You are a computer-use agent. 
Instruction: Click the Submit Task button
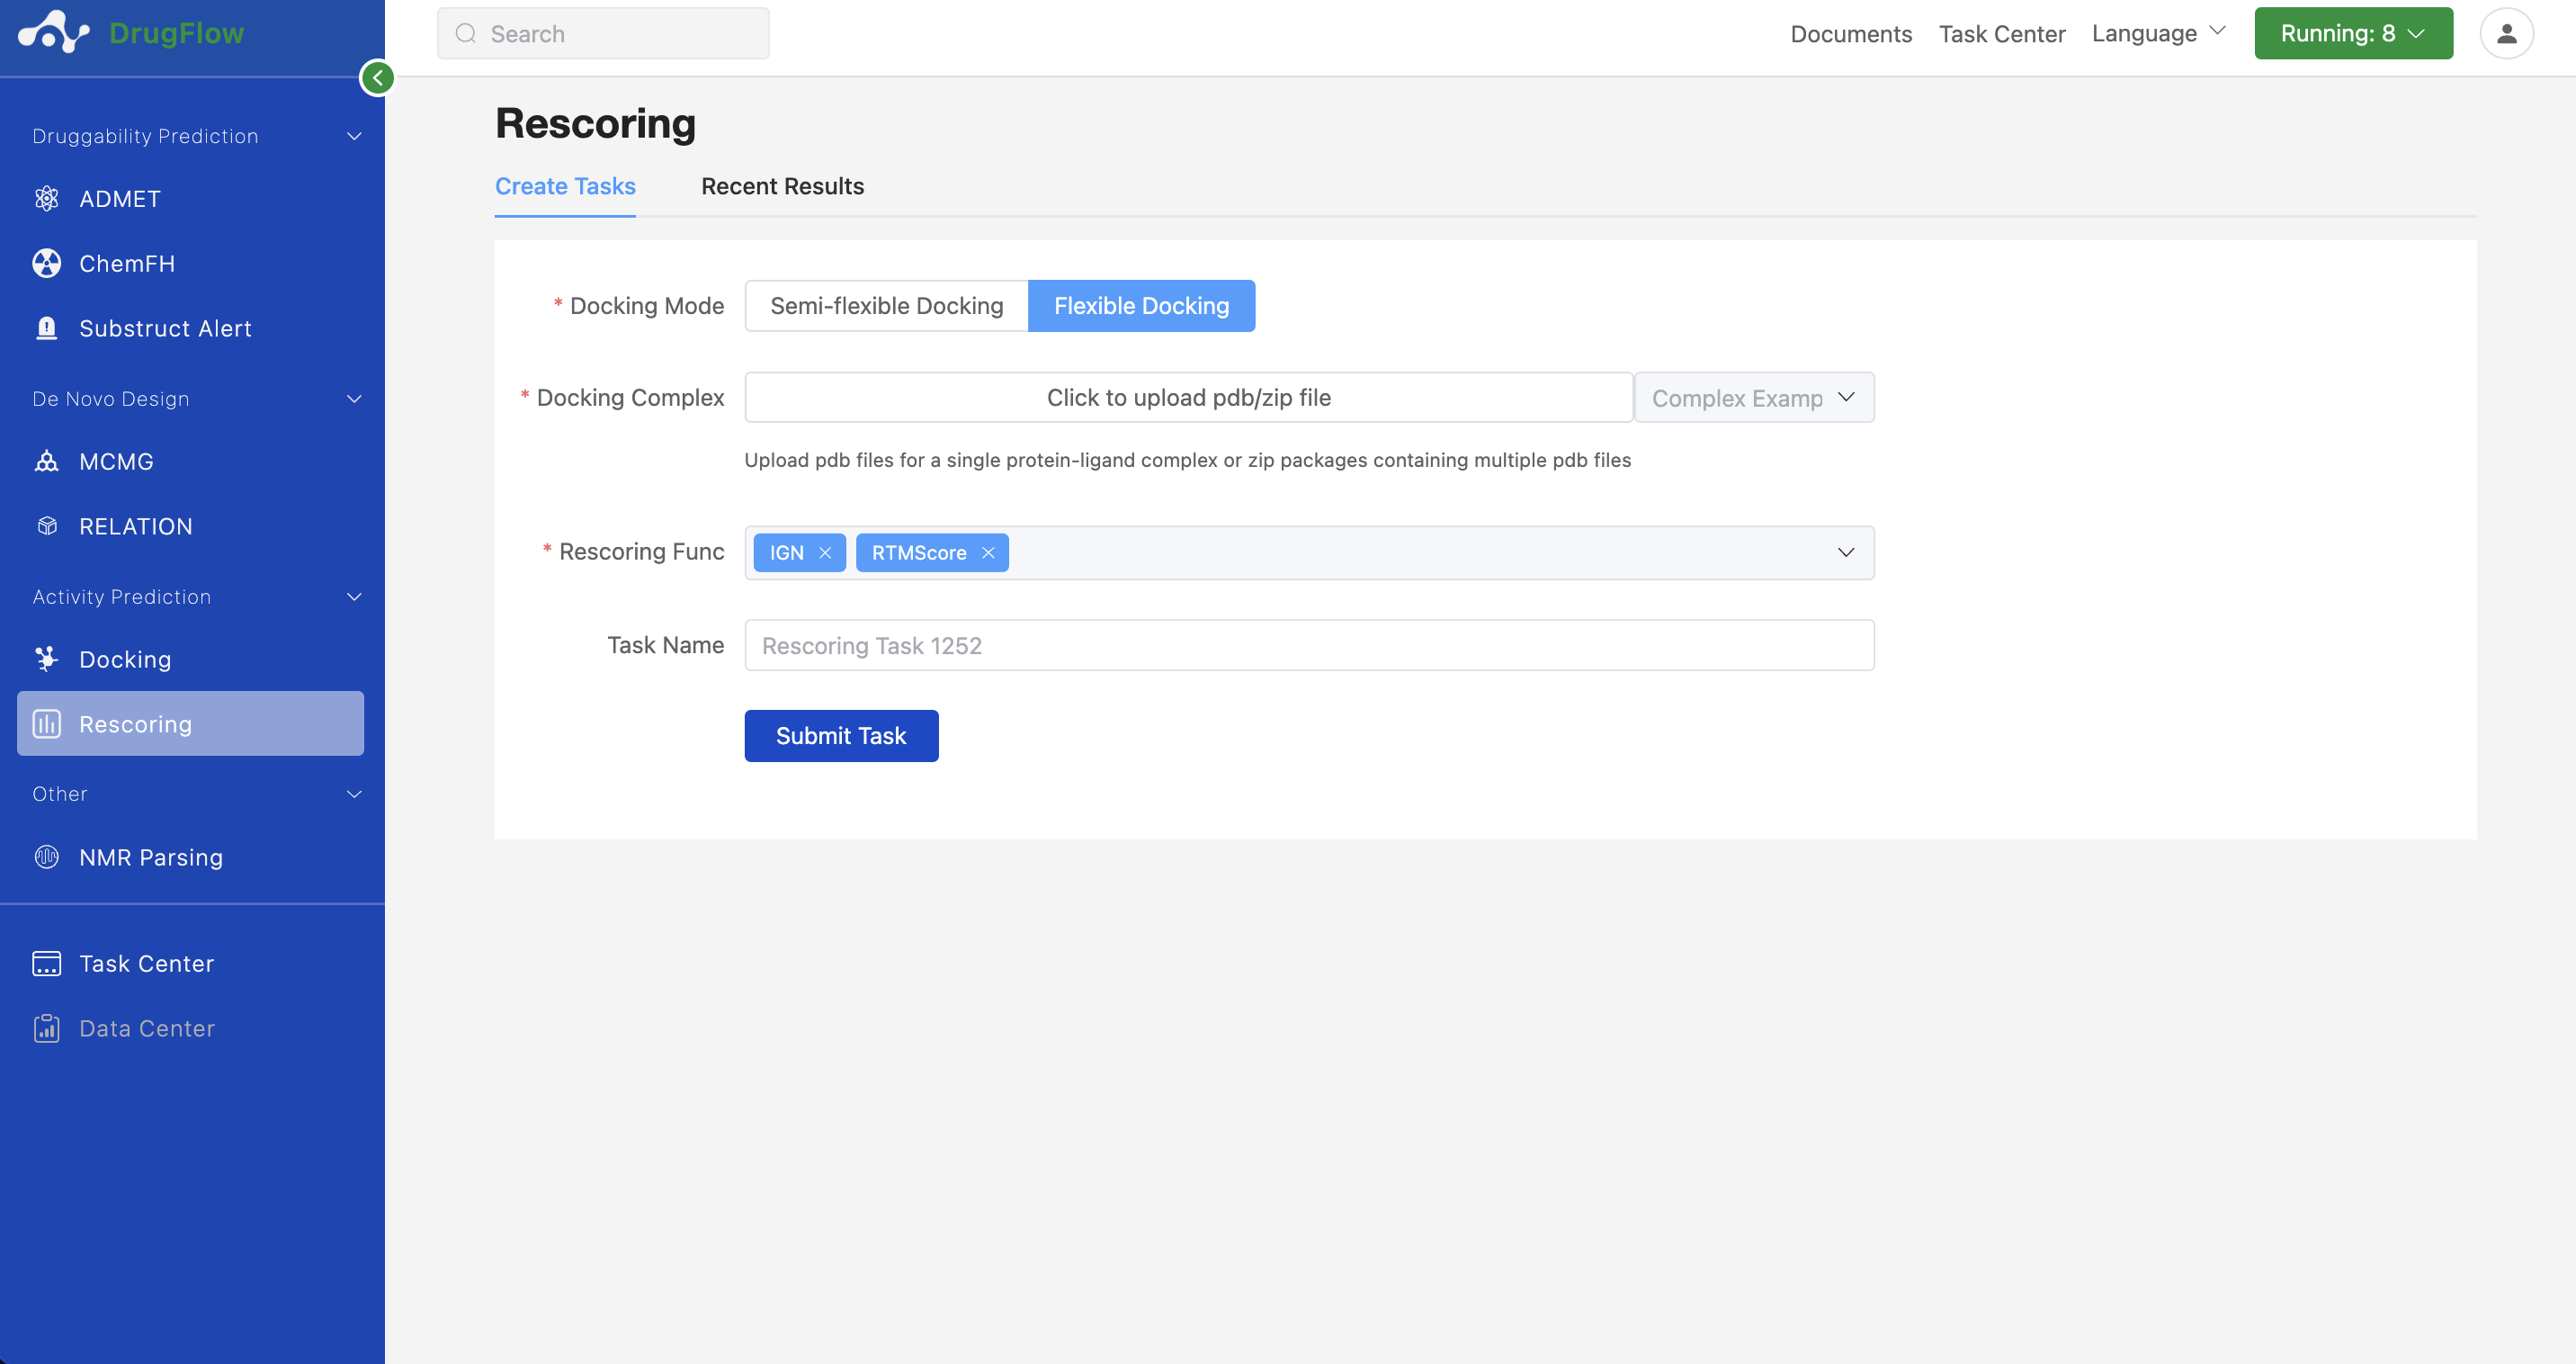[841, 735]
